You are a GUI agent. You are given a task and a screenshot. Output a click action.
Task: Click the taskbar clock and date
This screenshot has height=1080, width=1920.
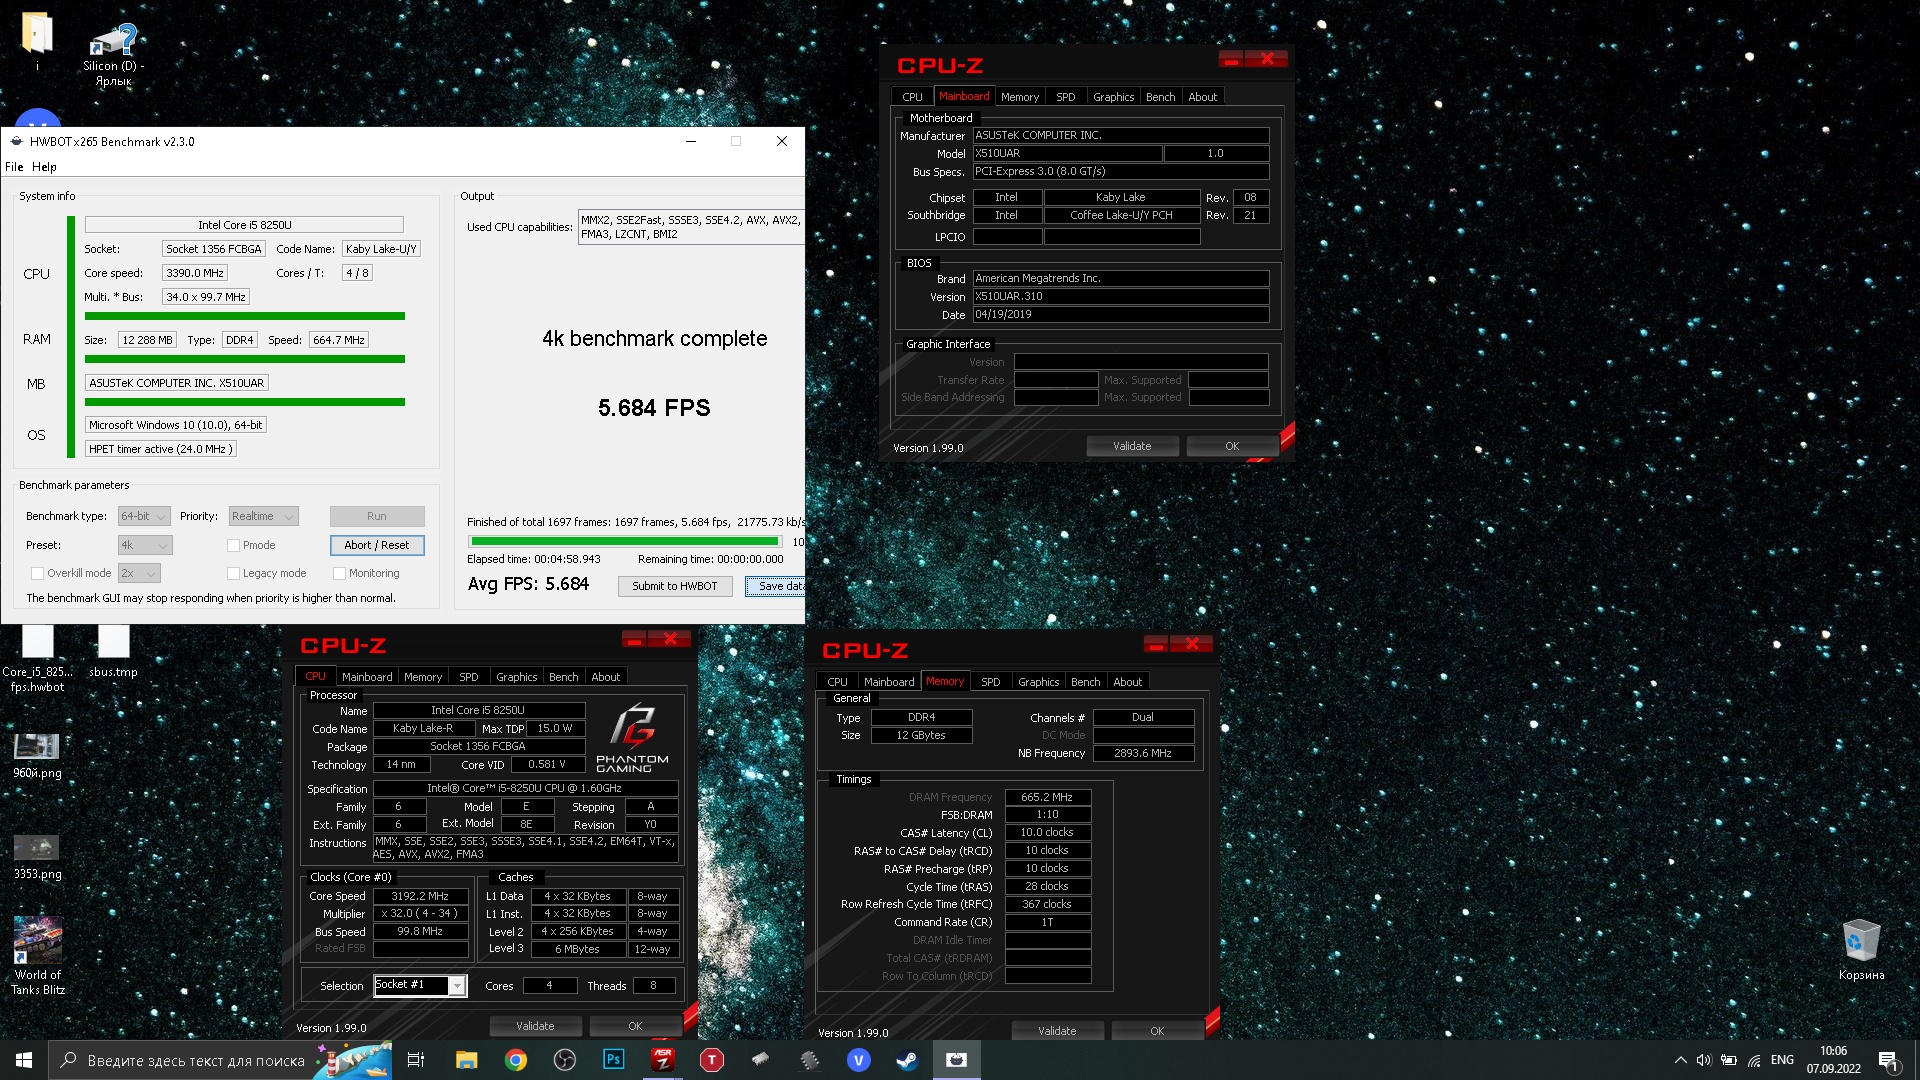pos(1833,1060)
